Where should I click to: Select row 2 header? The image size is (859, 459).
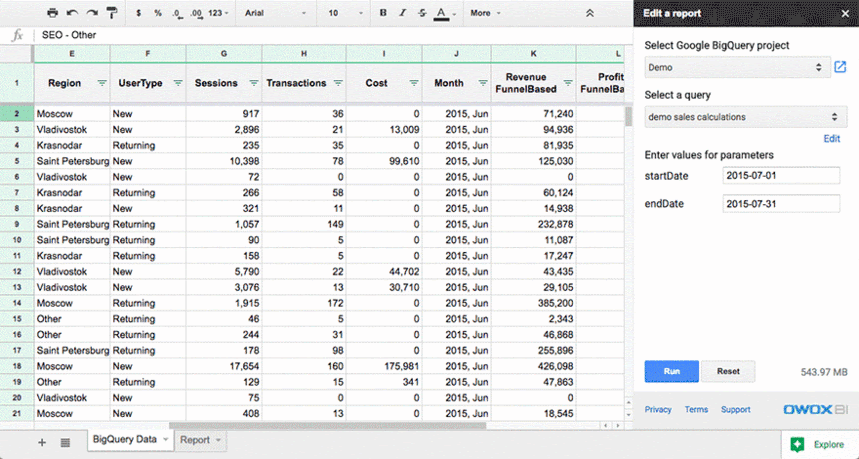(x=16, y=114)
